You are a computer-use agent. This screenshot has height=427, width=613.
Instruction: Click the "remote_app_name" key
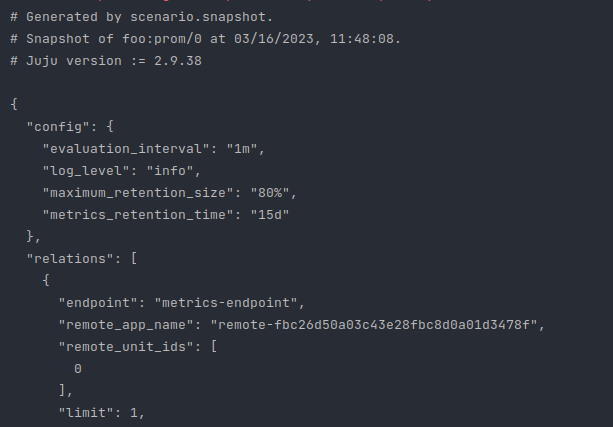click(x=126, y=325)
